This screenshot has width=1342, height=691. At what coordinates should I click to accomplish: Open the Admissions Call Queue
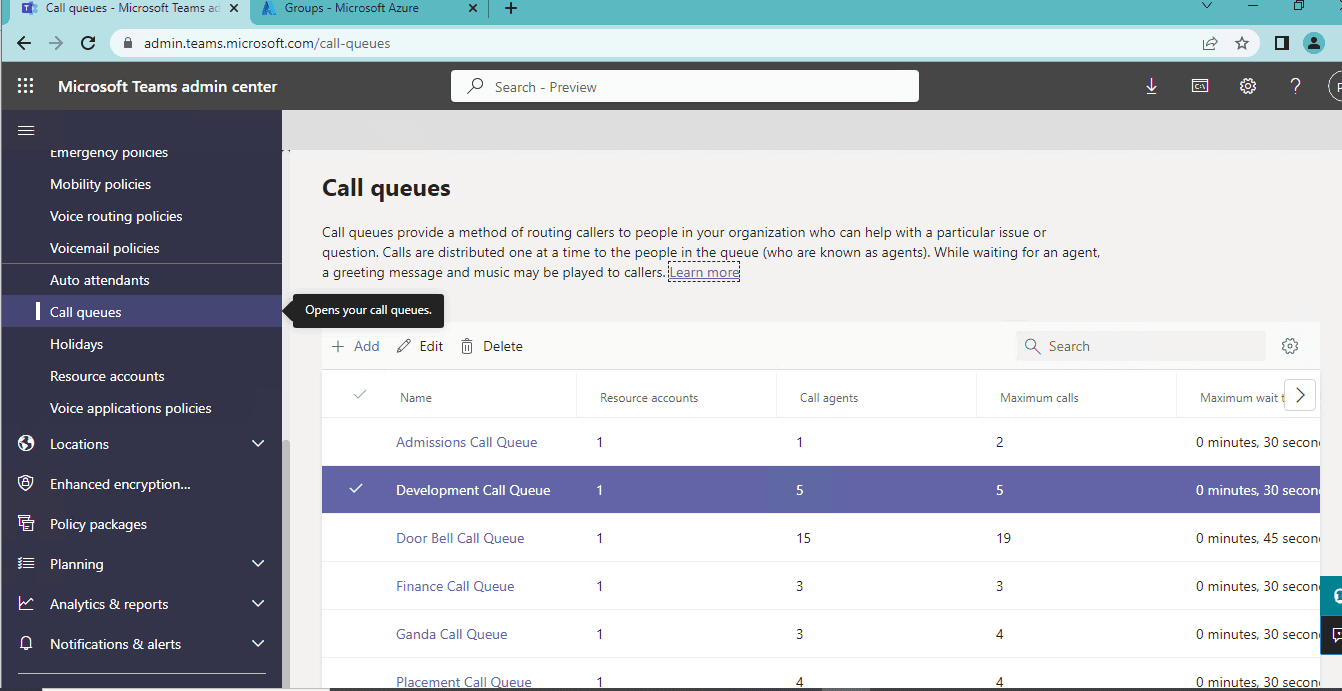point(466,441)
